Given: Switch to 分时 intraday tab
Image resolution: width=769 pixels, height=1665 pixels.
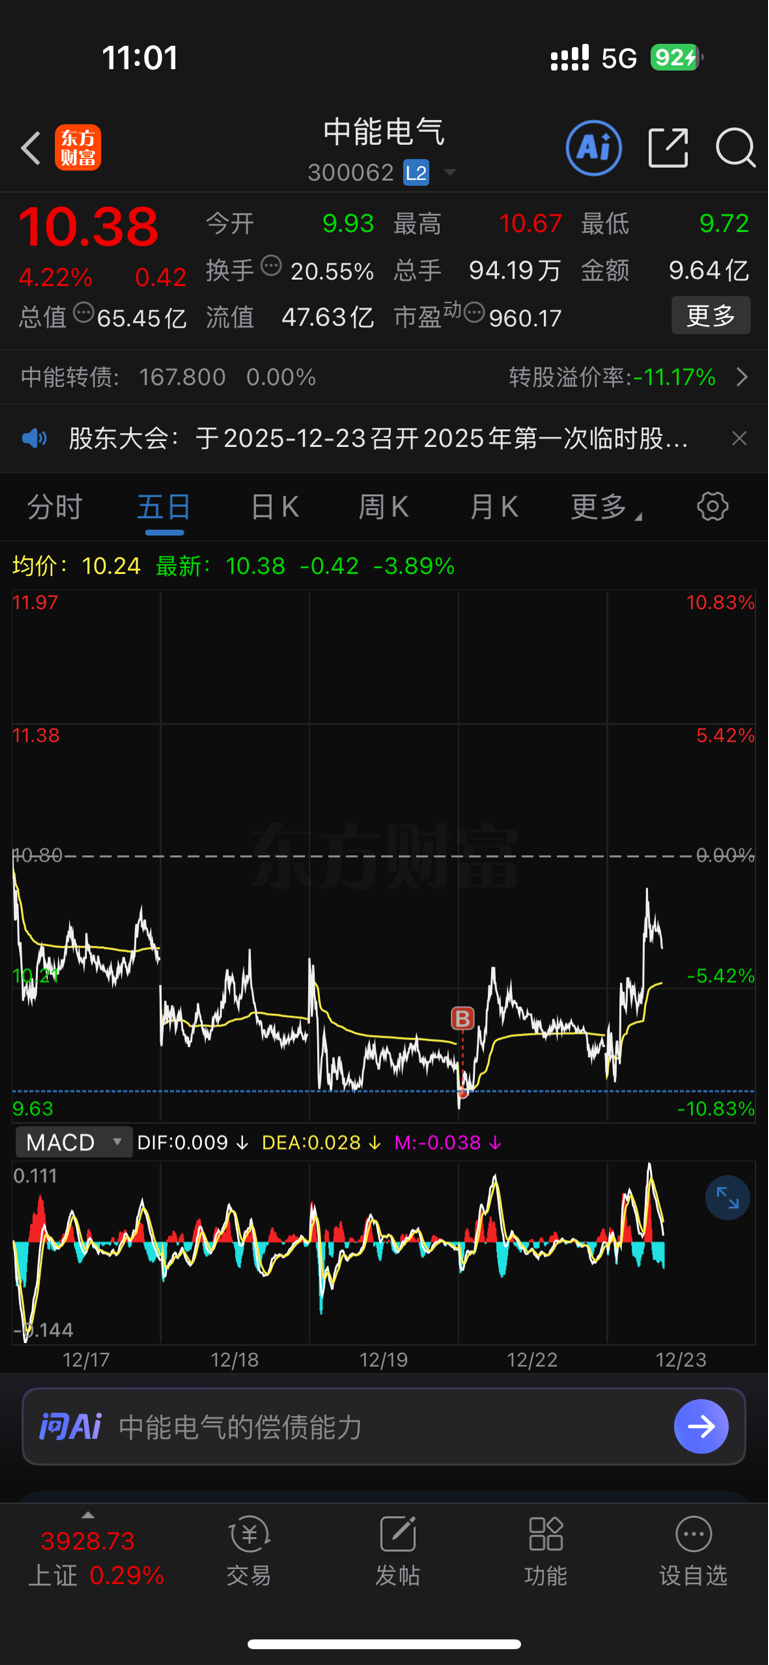Looking at the screenshot, I should coord(54,507).
